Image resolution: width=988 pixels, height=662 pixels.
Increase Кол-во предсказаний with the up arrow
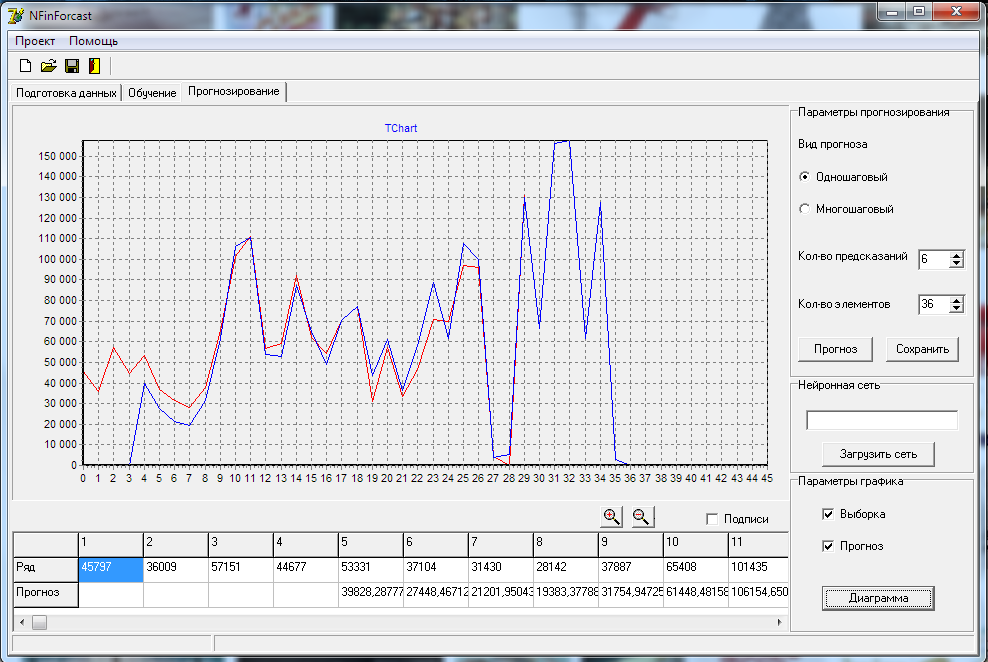pos(956,255)
